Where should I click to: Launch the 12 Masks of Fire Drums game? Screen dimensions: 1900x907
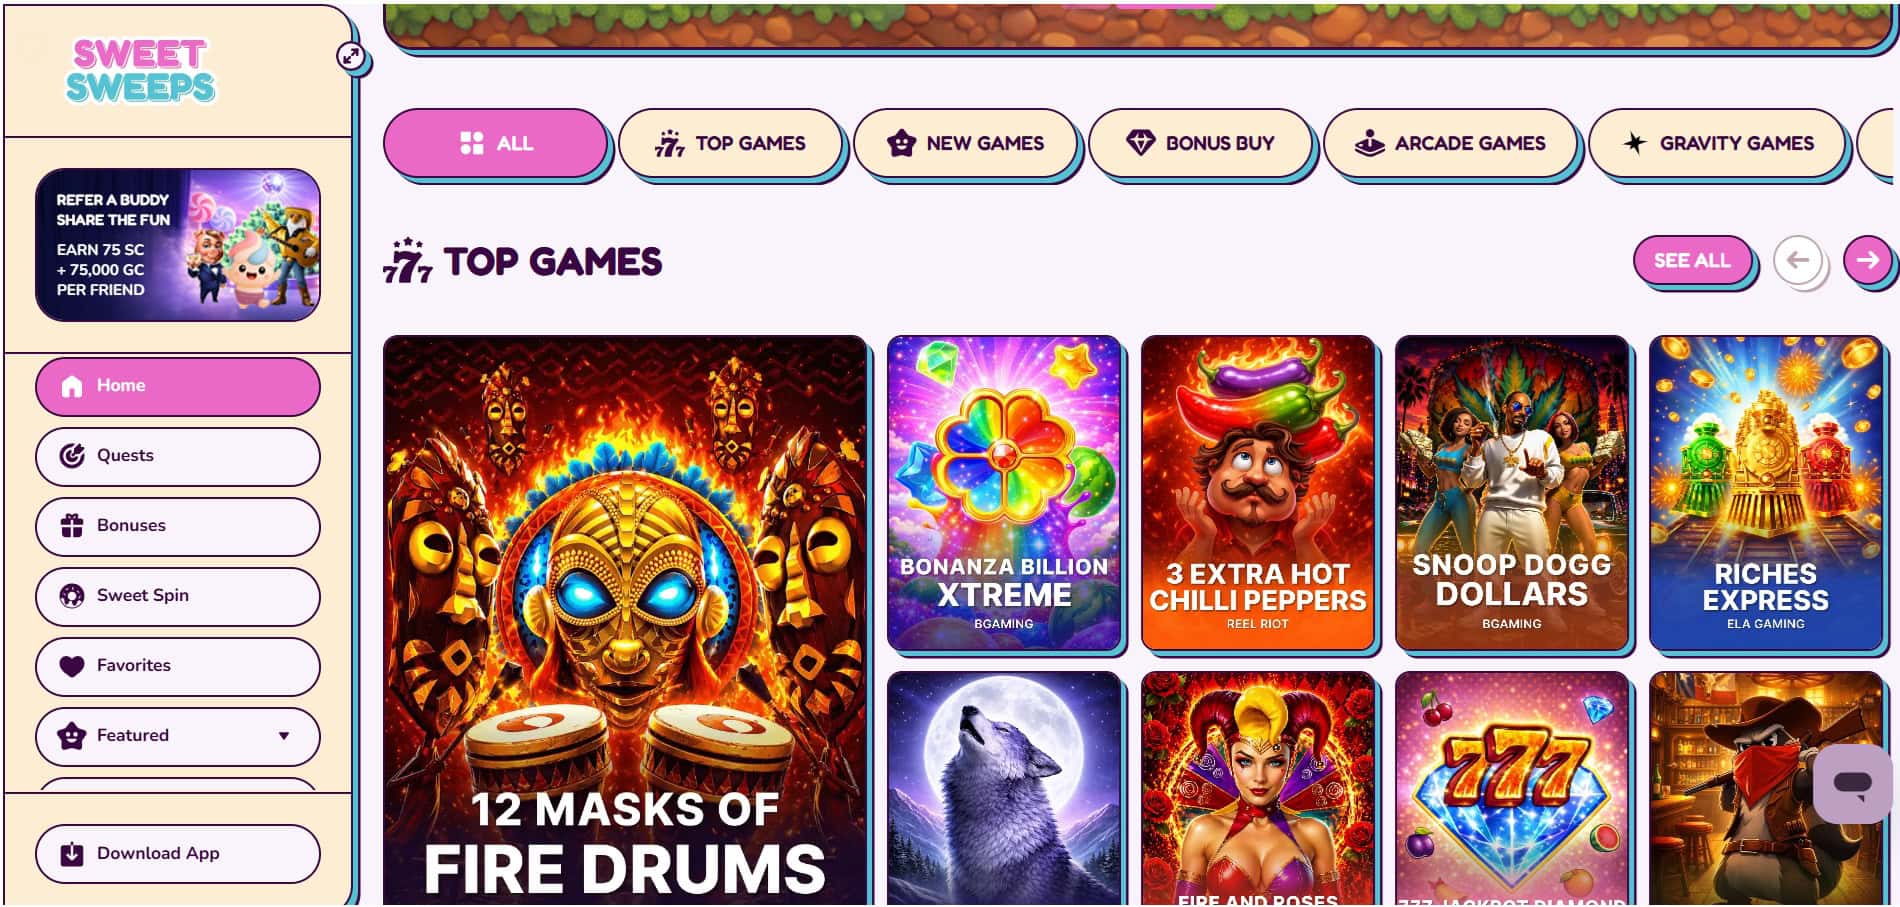coord(625,620)
